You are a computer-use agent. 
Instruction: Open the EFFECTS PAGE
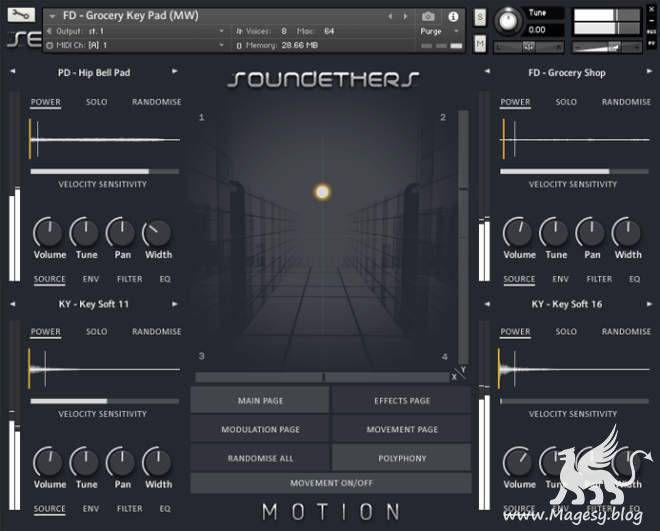point(402,401)
